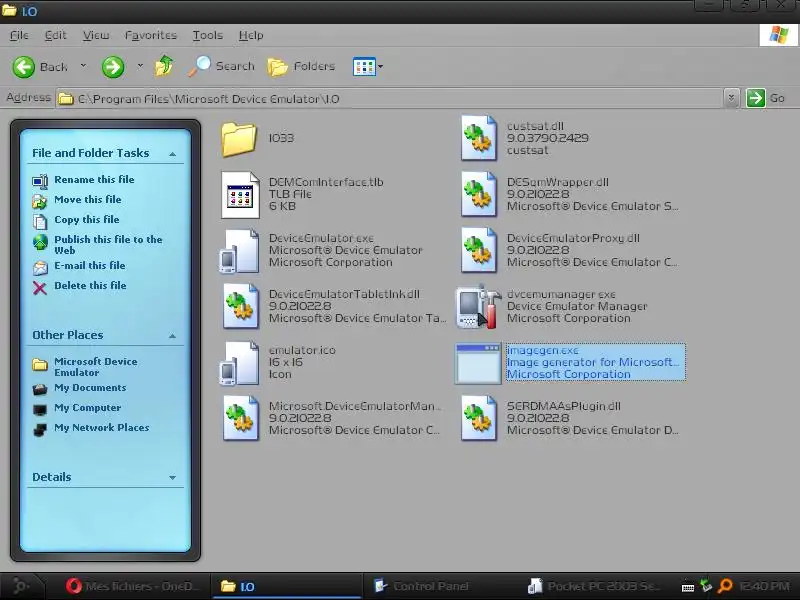Open the Views icon menu

tap(364, 66)
